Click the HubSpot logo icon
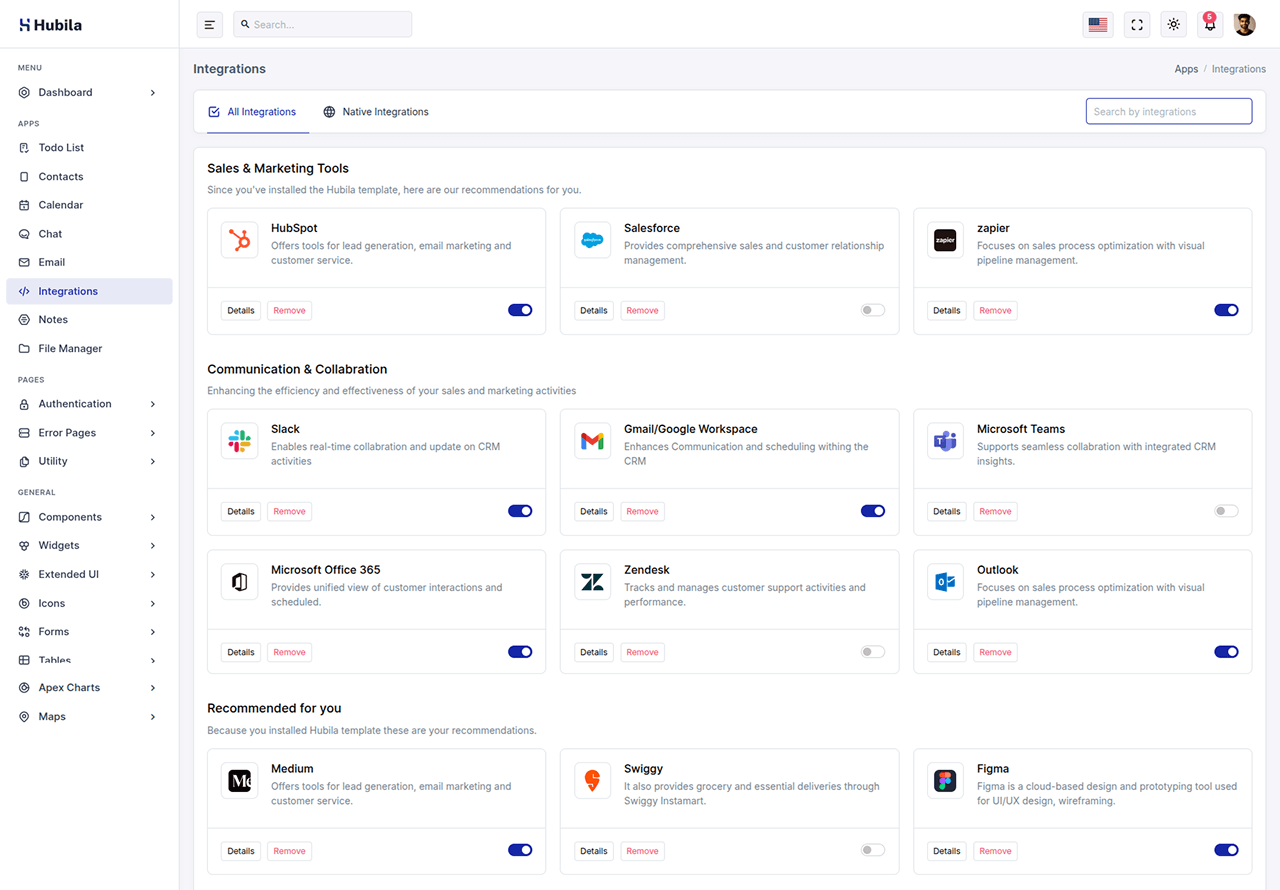This screenshot has height=890, width=1280. click(x=240, y=240)
